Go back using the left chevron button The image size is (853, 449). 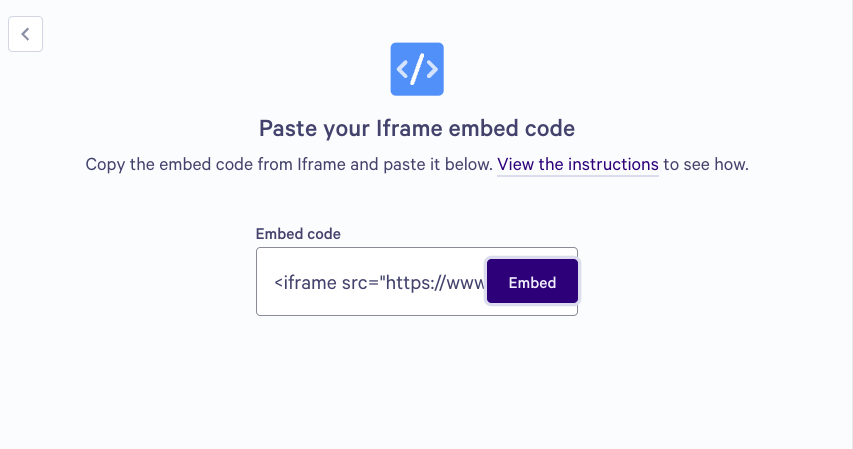[x=26, y=34]
